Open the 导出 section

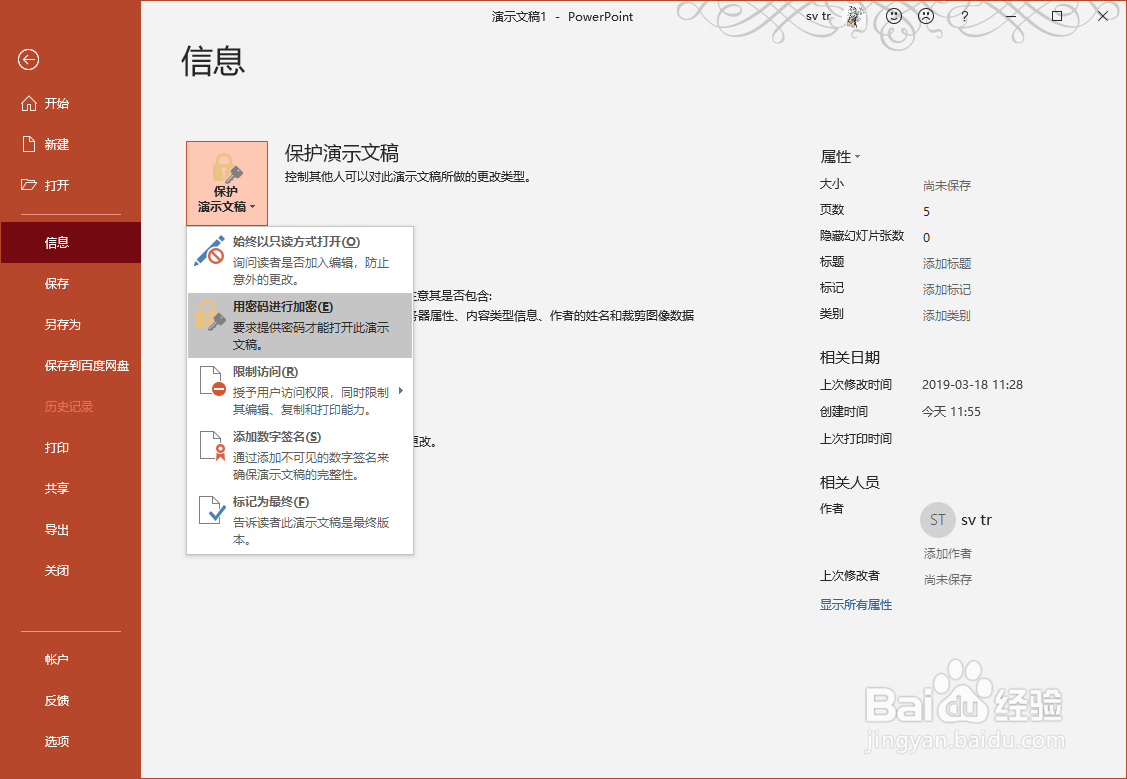56,529
